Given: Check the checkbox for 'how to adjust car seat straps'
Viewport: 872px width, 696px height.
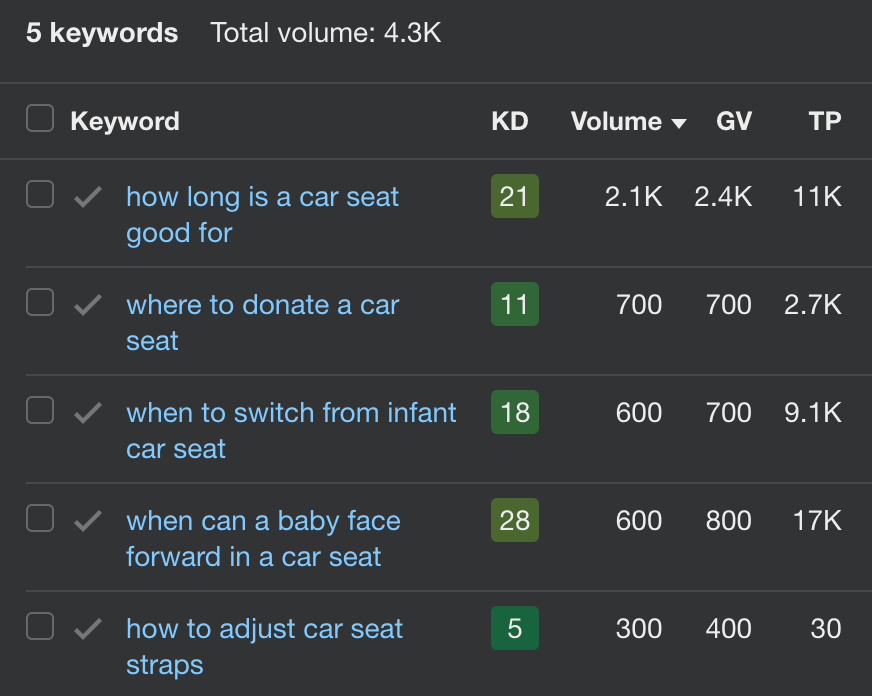Looking at the screenshot, I should pyautogui.click(x=39, y=625).
